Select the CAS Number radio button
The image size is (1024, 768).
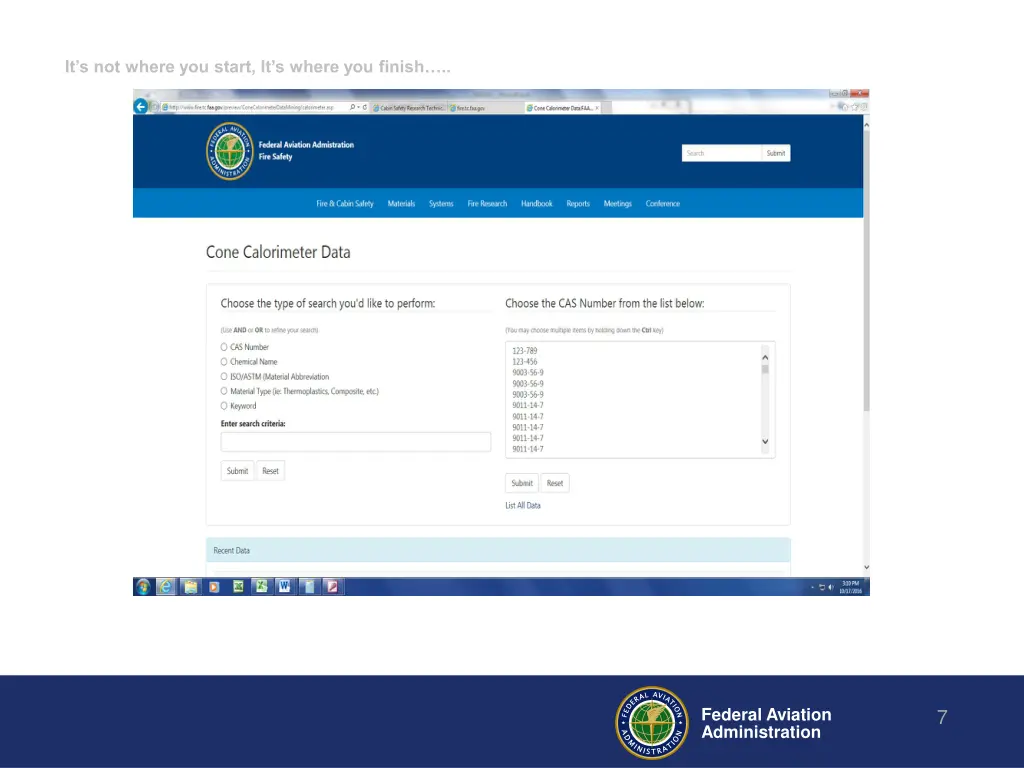point(224,347)
